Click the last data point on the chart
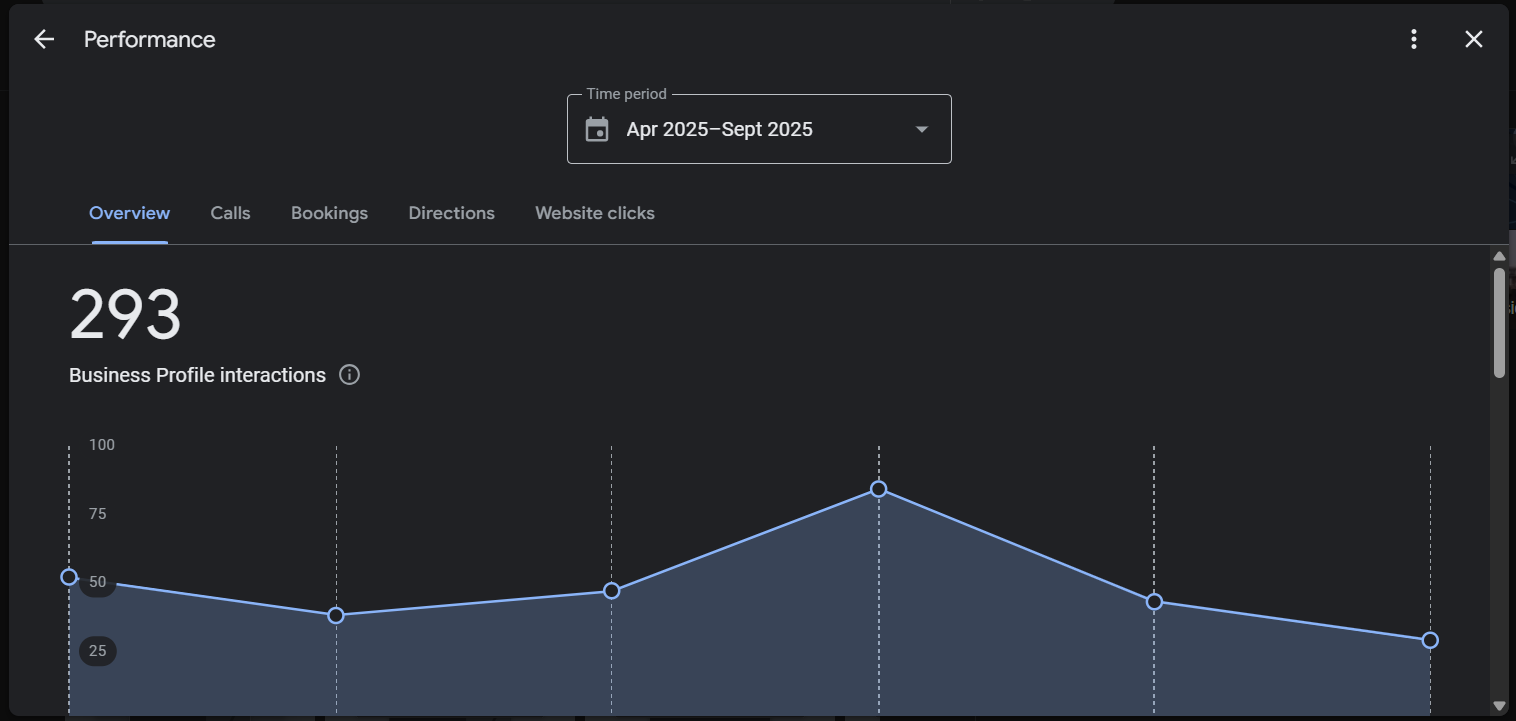 tap(1430, 640)
